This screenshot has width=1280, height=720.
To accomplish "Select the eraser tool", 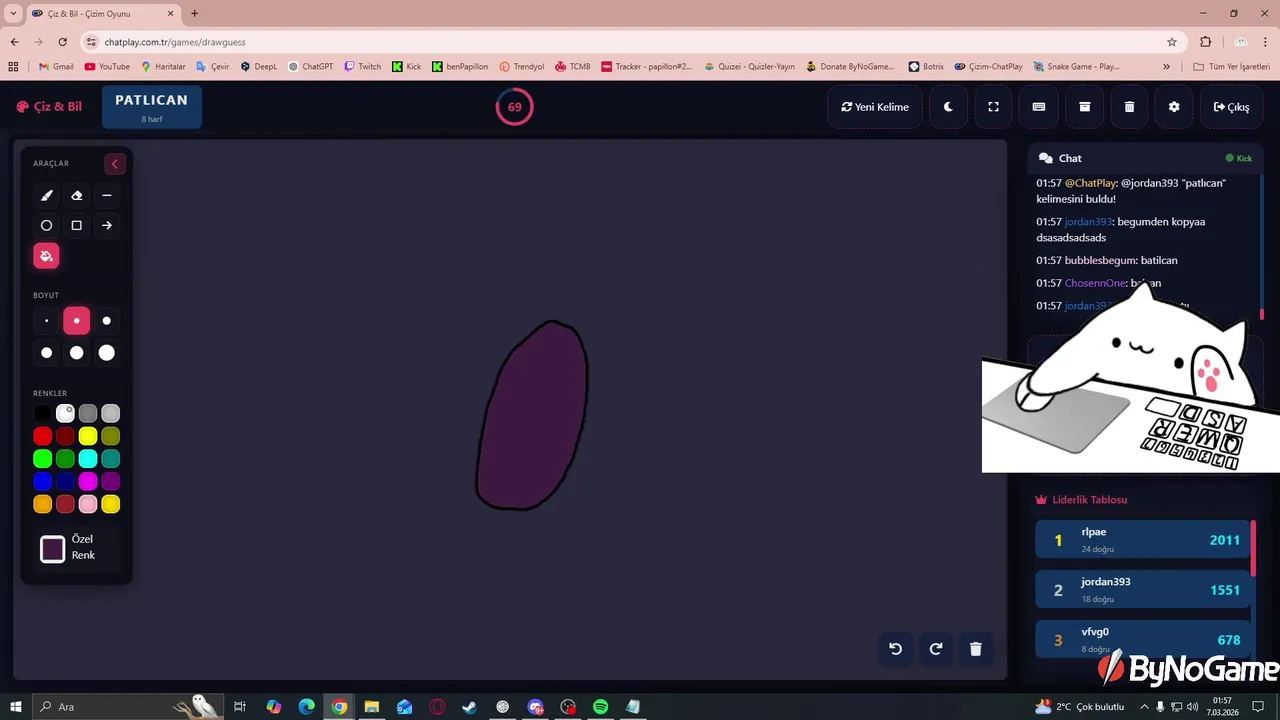I will [x=76, y=196].
